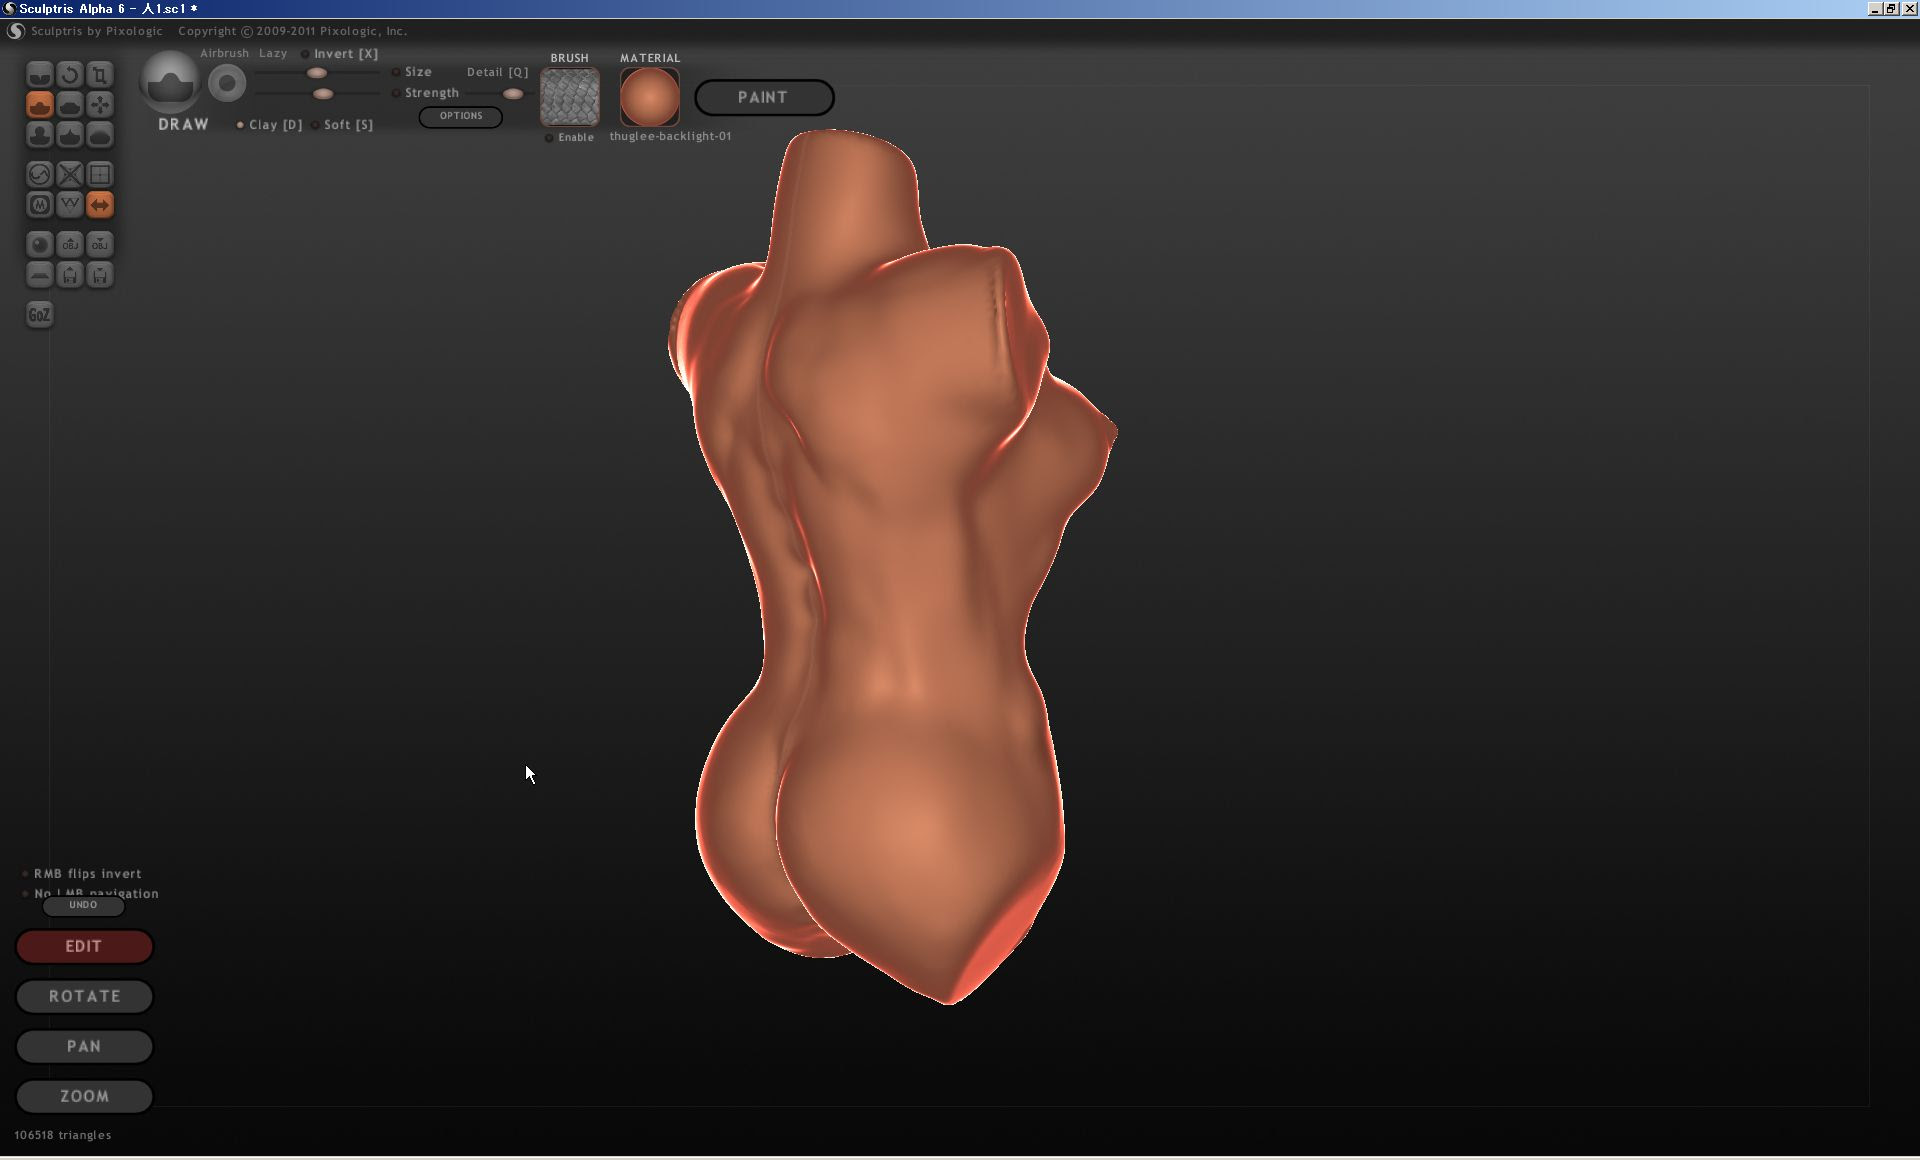Click the New Sphere icon

tap(39, 245)
